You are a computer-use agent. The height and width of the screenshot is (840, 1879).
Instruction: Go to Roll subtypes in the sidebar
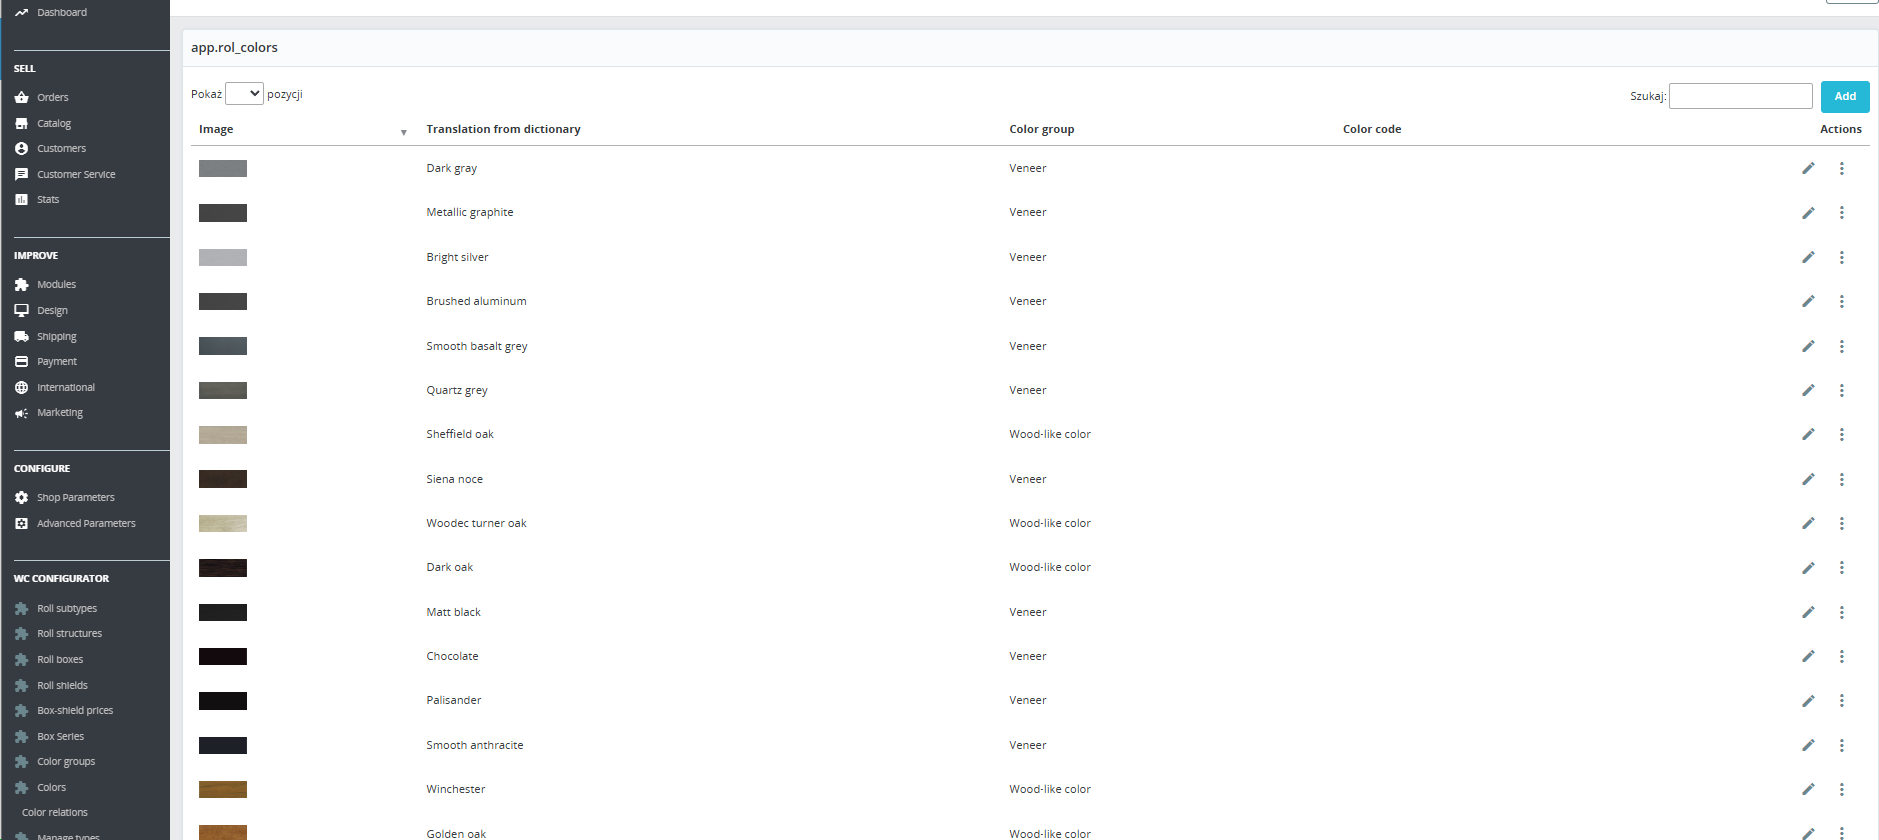(x=67, y=609)
